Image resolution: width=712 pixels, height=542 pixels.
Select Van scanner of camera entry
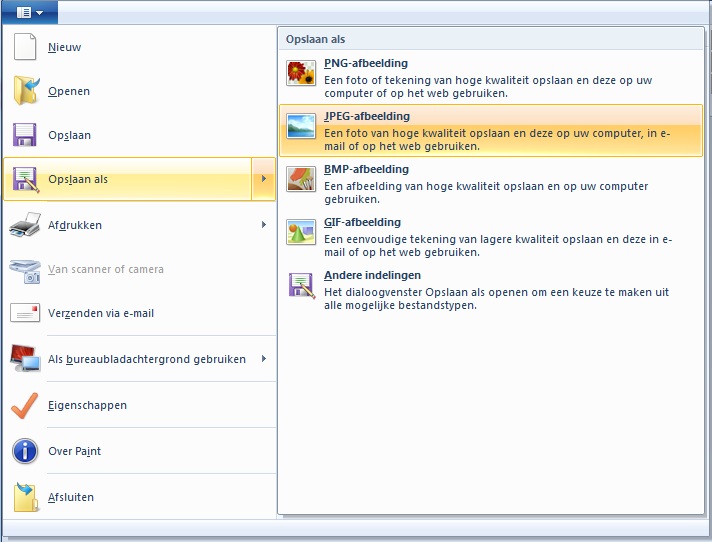click(x=139, y=269)
